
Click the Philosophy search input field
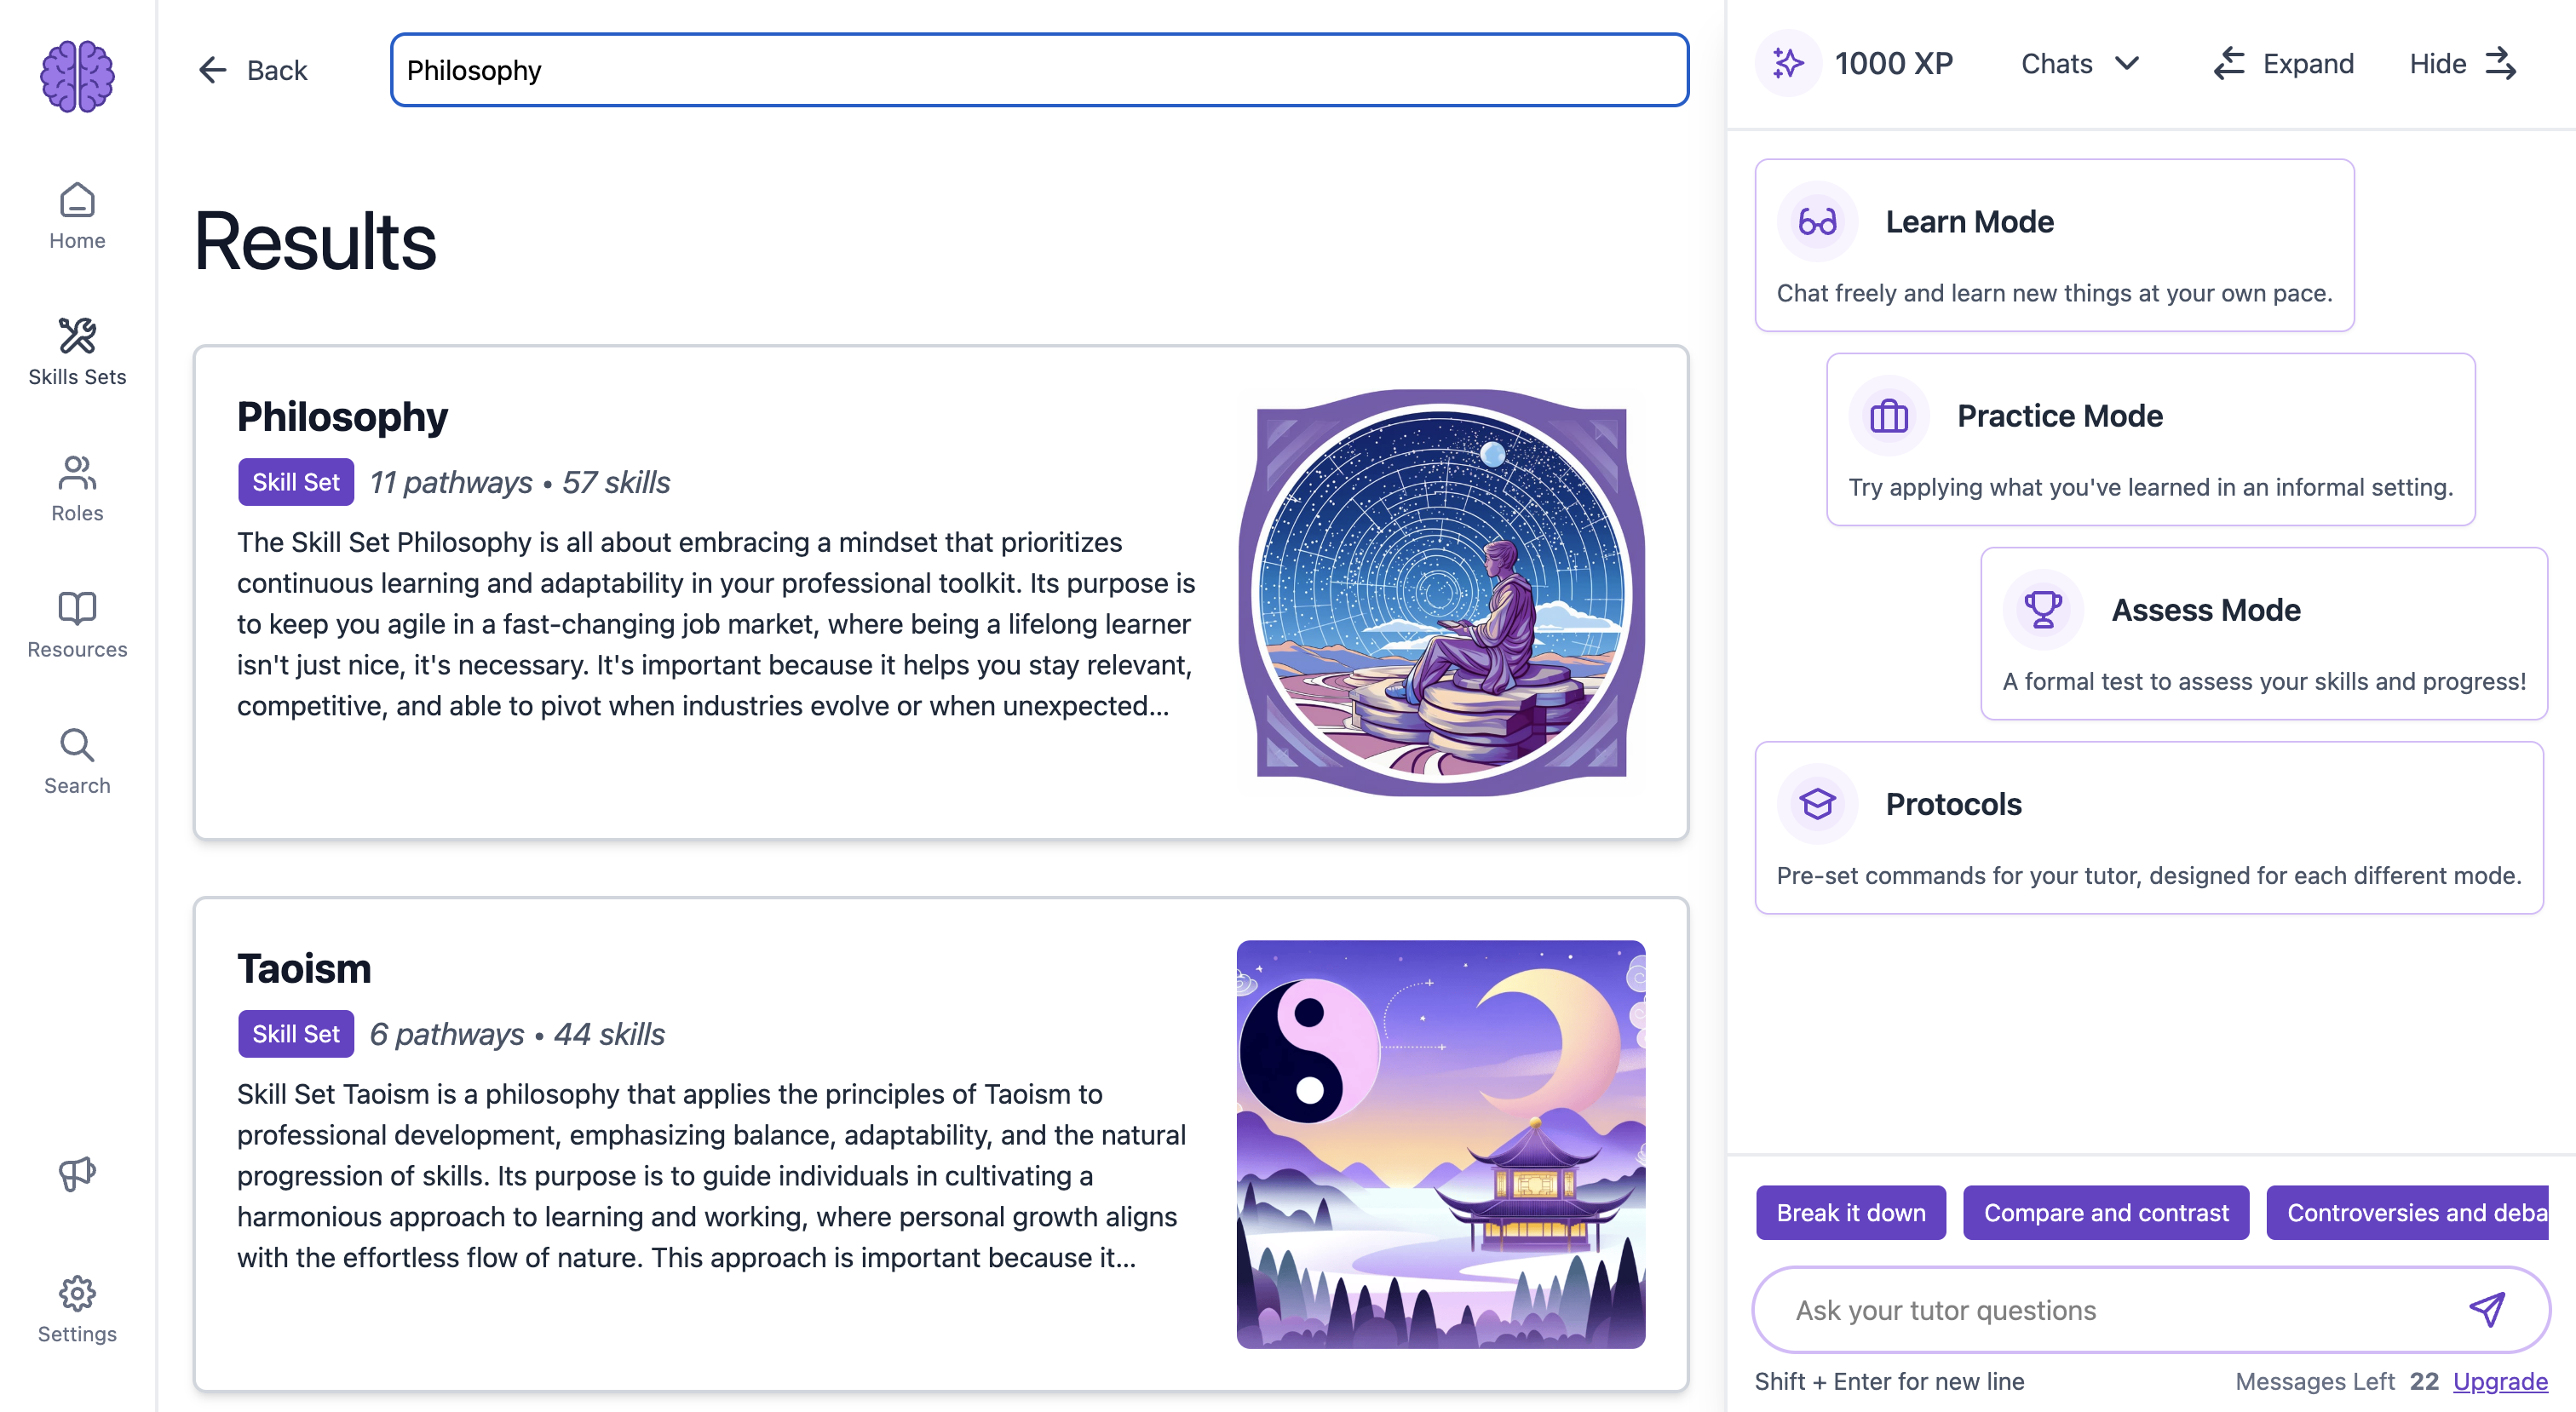click(1039, 70)
